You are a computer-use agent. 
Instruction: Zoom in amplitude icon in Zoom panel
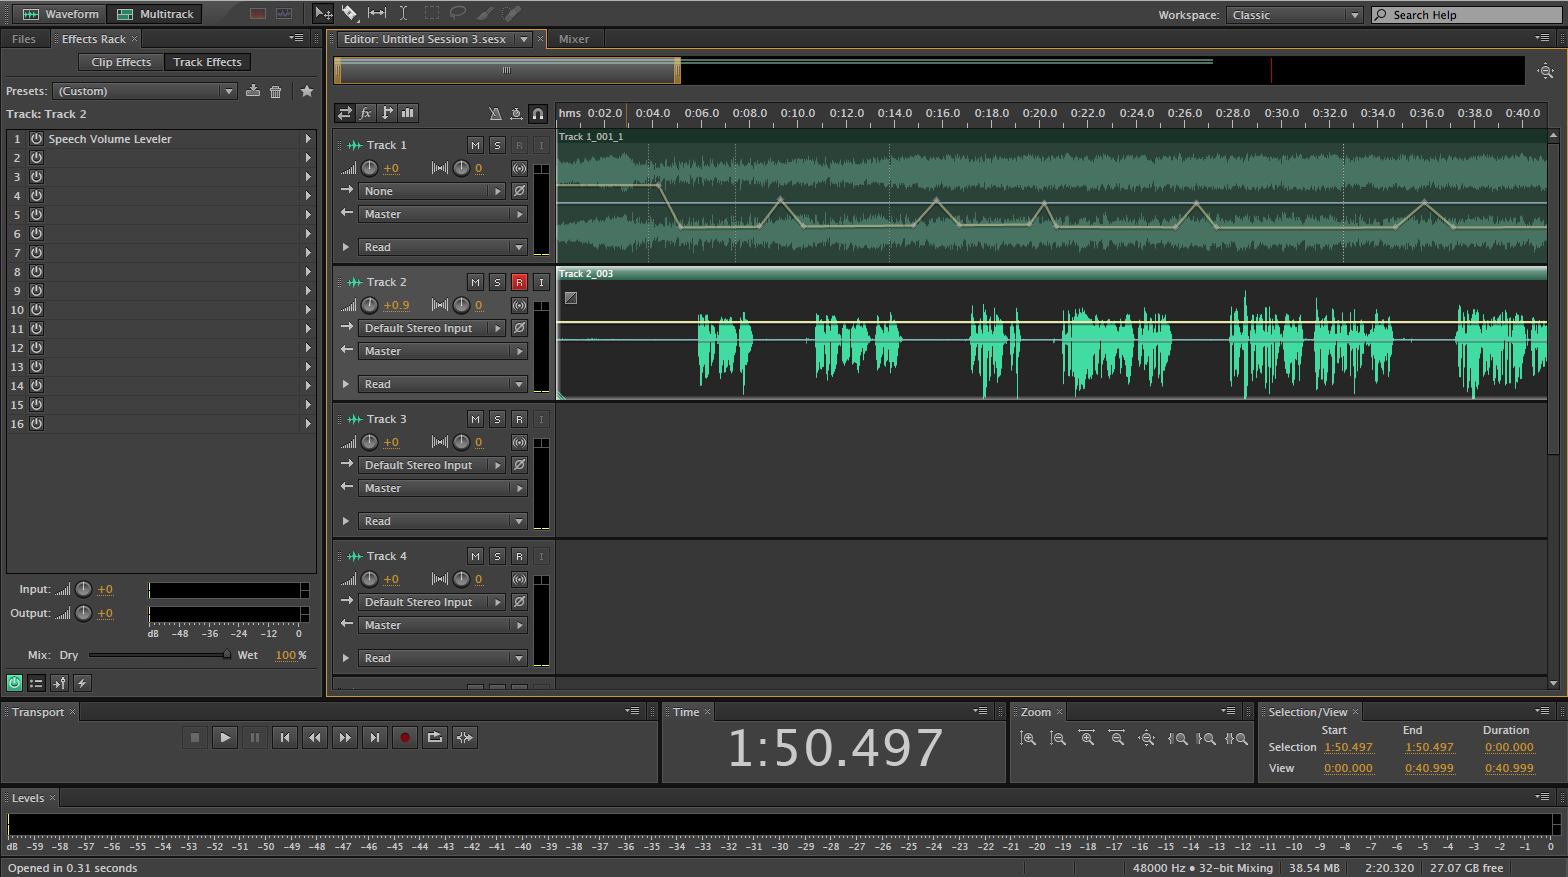(1028, 739)
